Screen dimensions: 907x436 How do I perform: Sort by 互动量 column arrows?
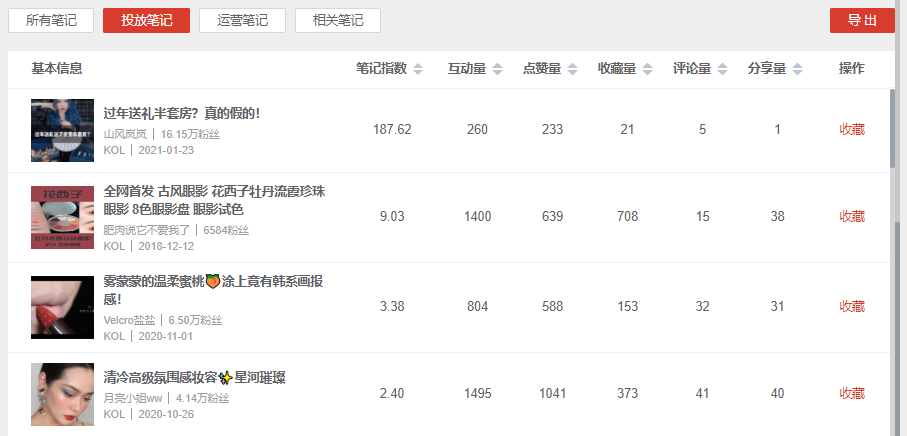pos(497,69)
